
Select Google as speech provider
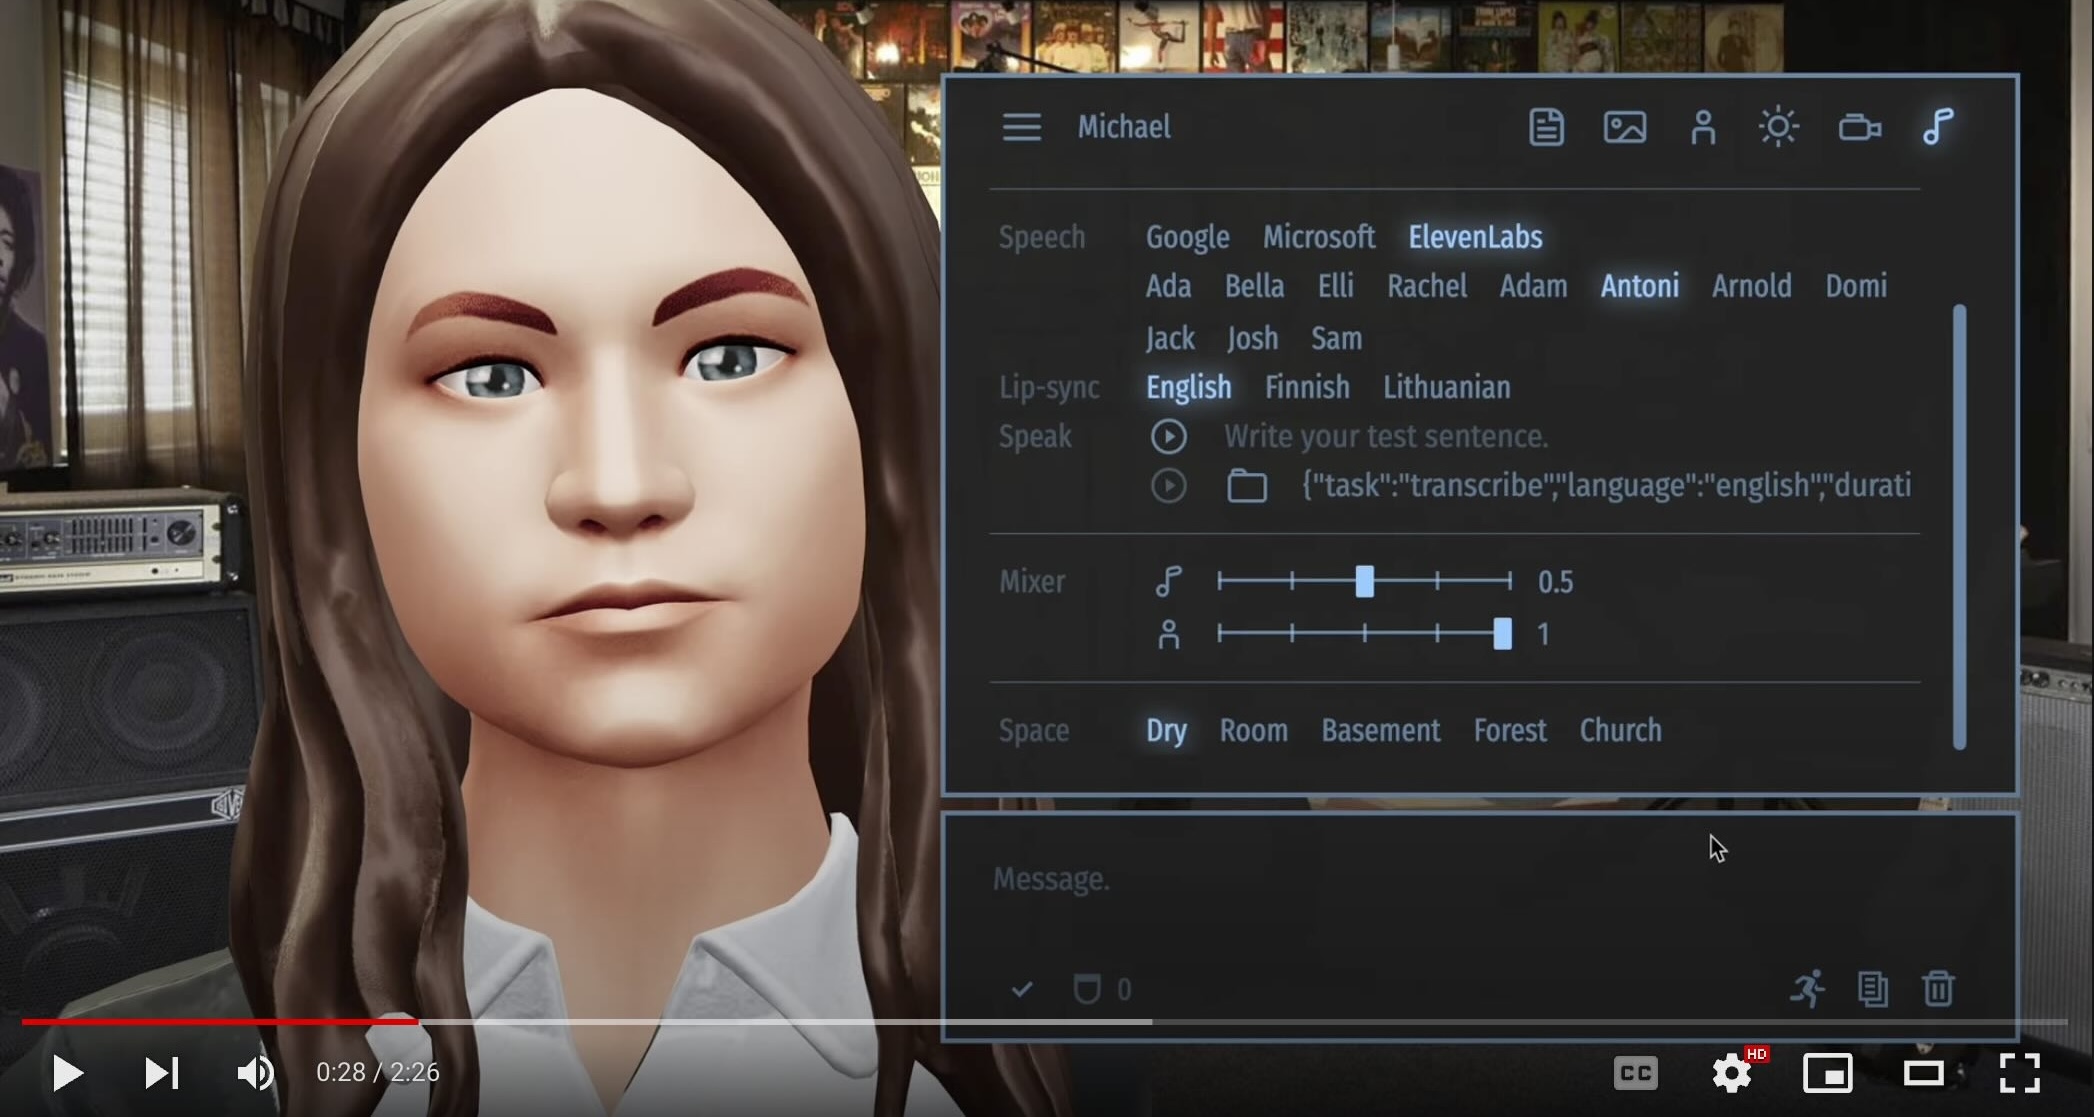(x=1187, y=237)
